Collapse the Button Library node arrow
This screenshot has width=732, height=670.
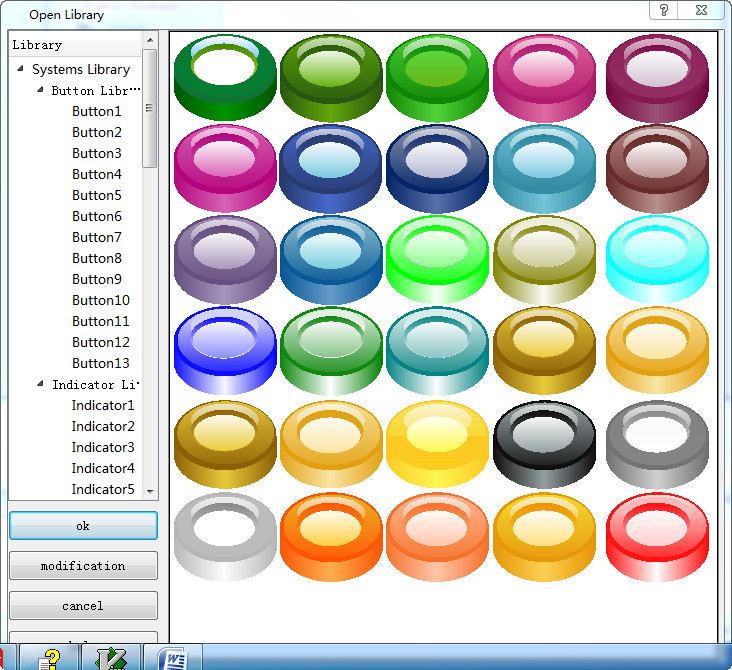click(x=40, y=89)
